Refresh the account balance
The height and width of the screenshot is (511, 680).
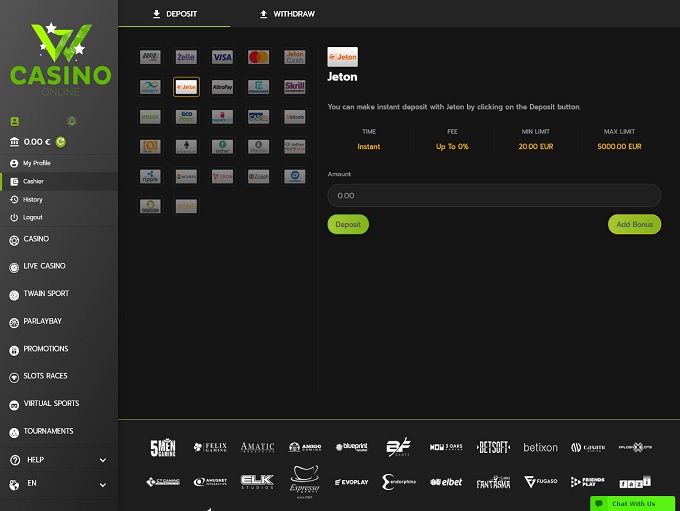pos(61,142)
